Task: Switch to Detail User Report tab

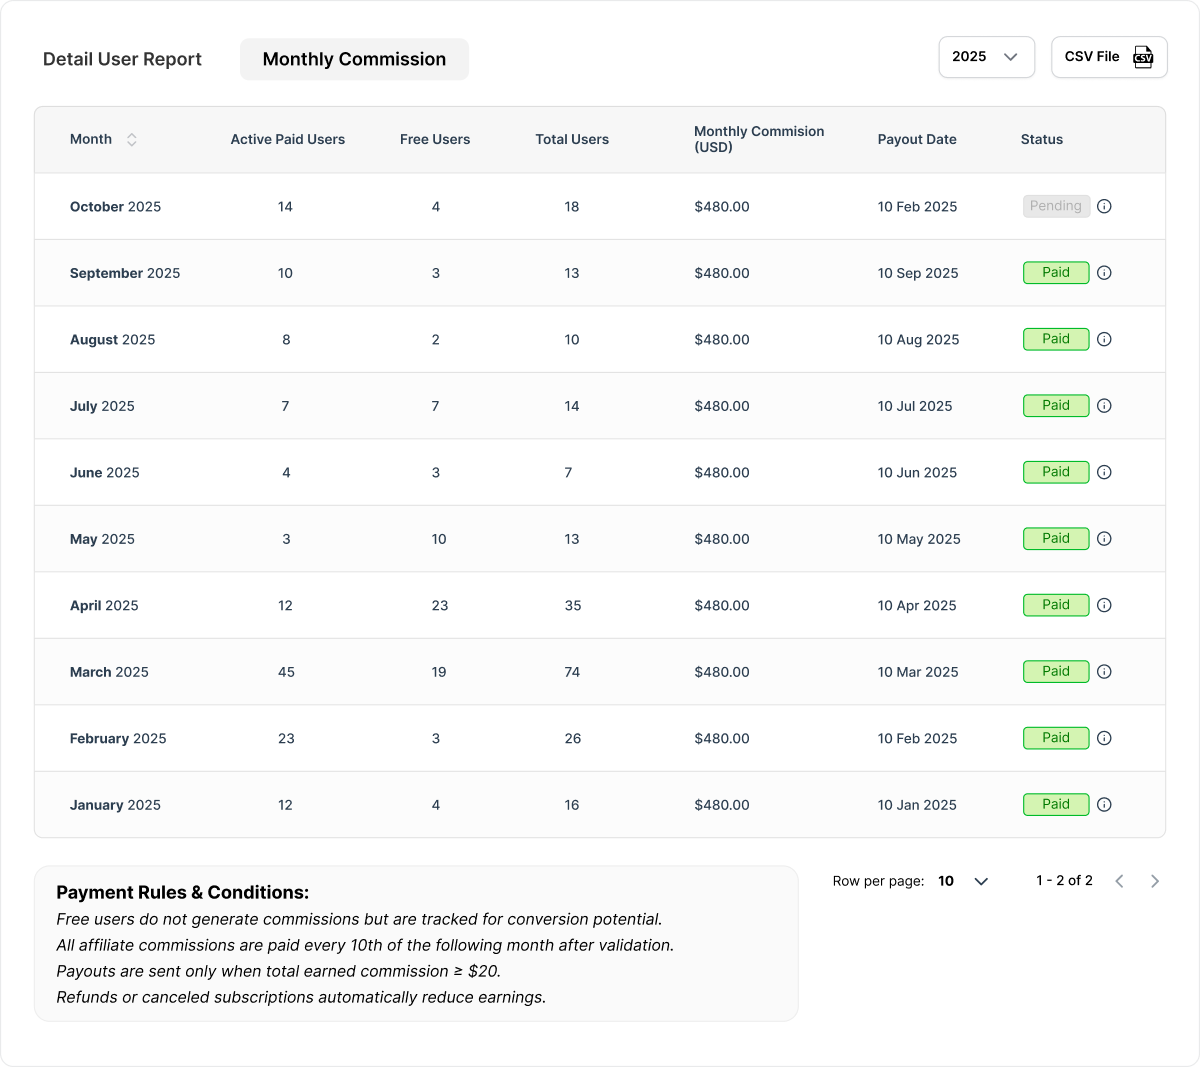Action: (122, 59)
